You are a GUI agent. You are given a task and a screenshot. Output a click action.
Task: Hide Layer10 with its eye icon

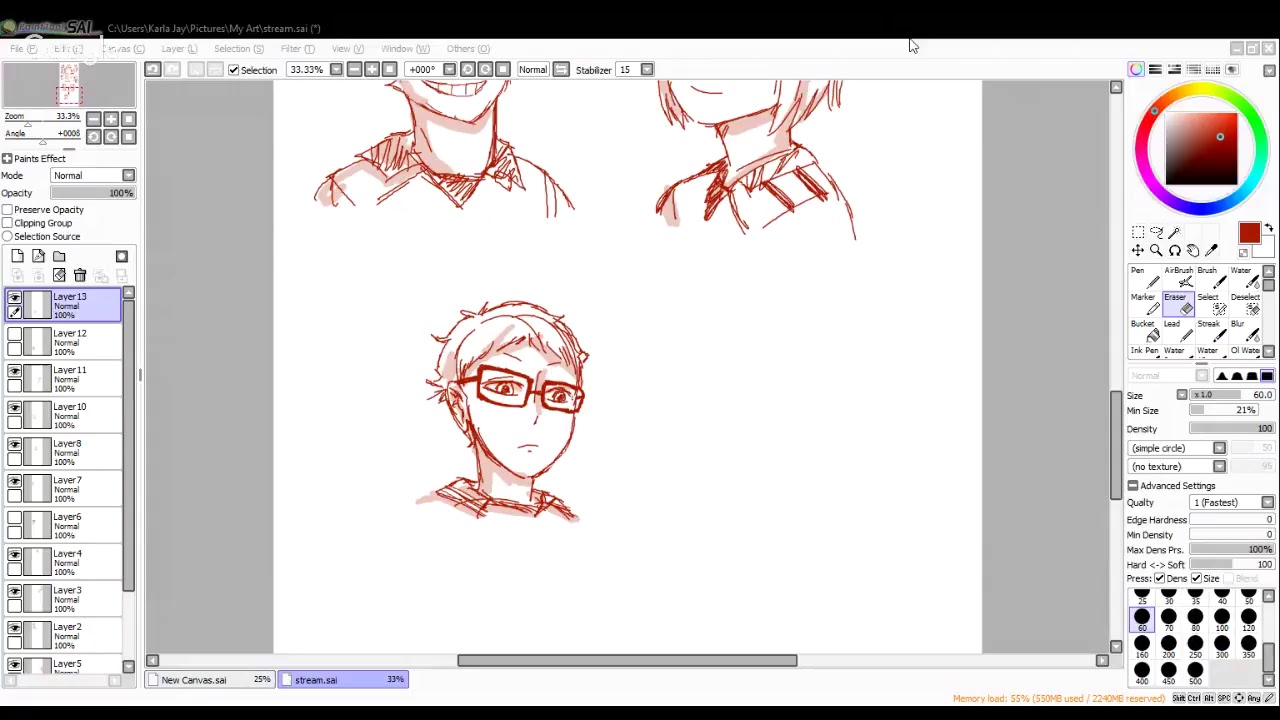coord(14,409)
